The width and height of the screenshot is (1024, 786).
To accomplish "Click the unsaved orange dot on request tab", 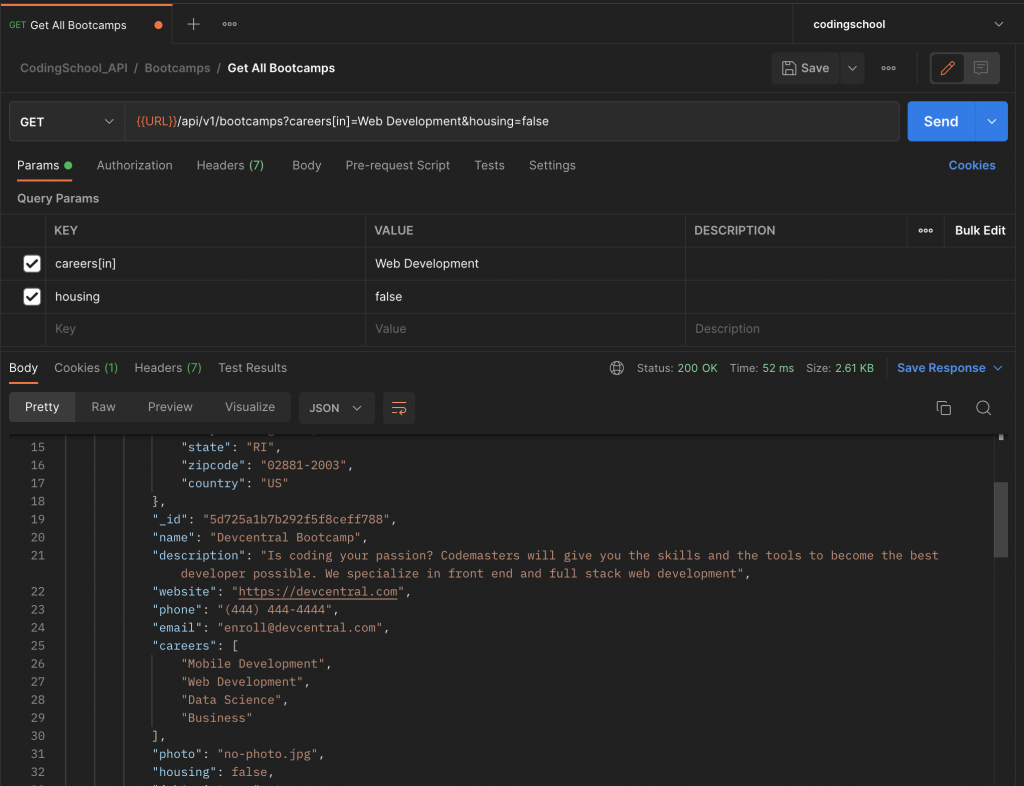I will (158, 25).
